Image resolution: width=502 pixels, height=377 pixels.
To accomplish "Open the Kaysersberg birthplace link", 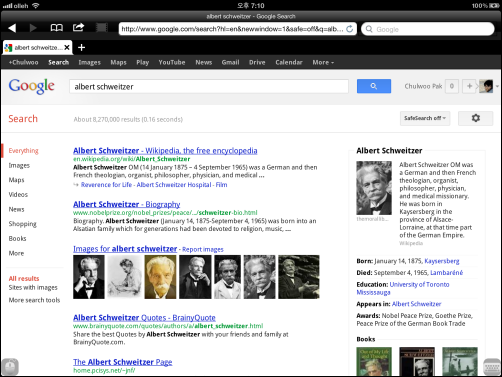I will pyautogui.click(x=442, y=261).
